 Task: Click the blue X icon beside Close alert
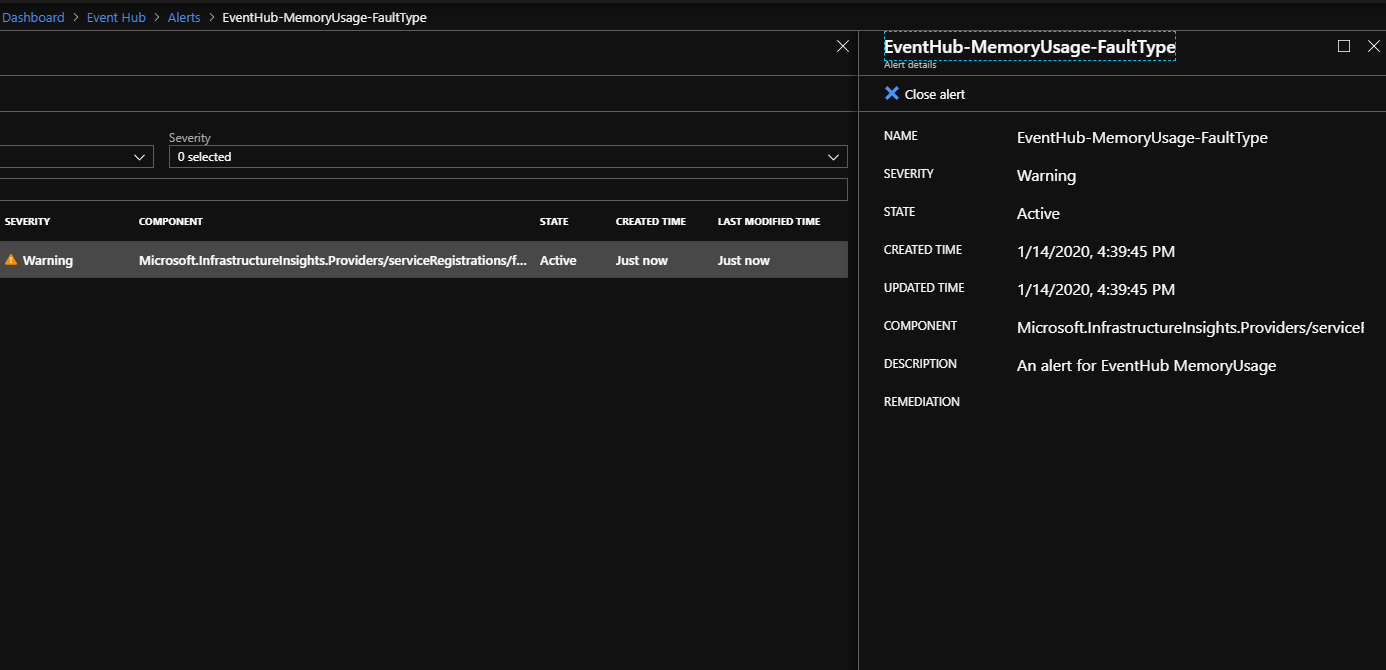pyautogui.click(x=892, y=93)
